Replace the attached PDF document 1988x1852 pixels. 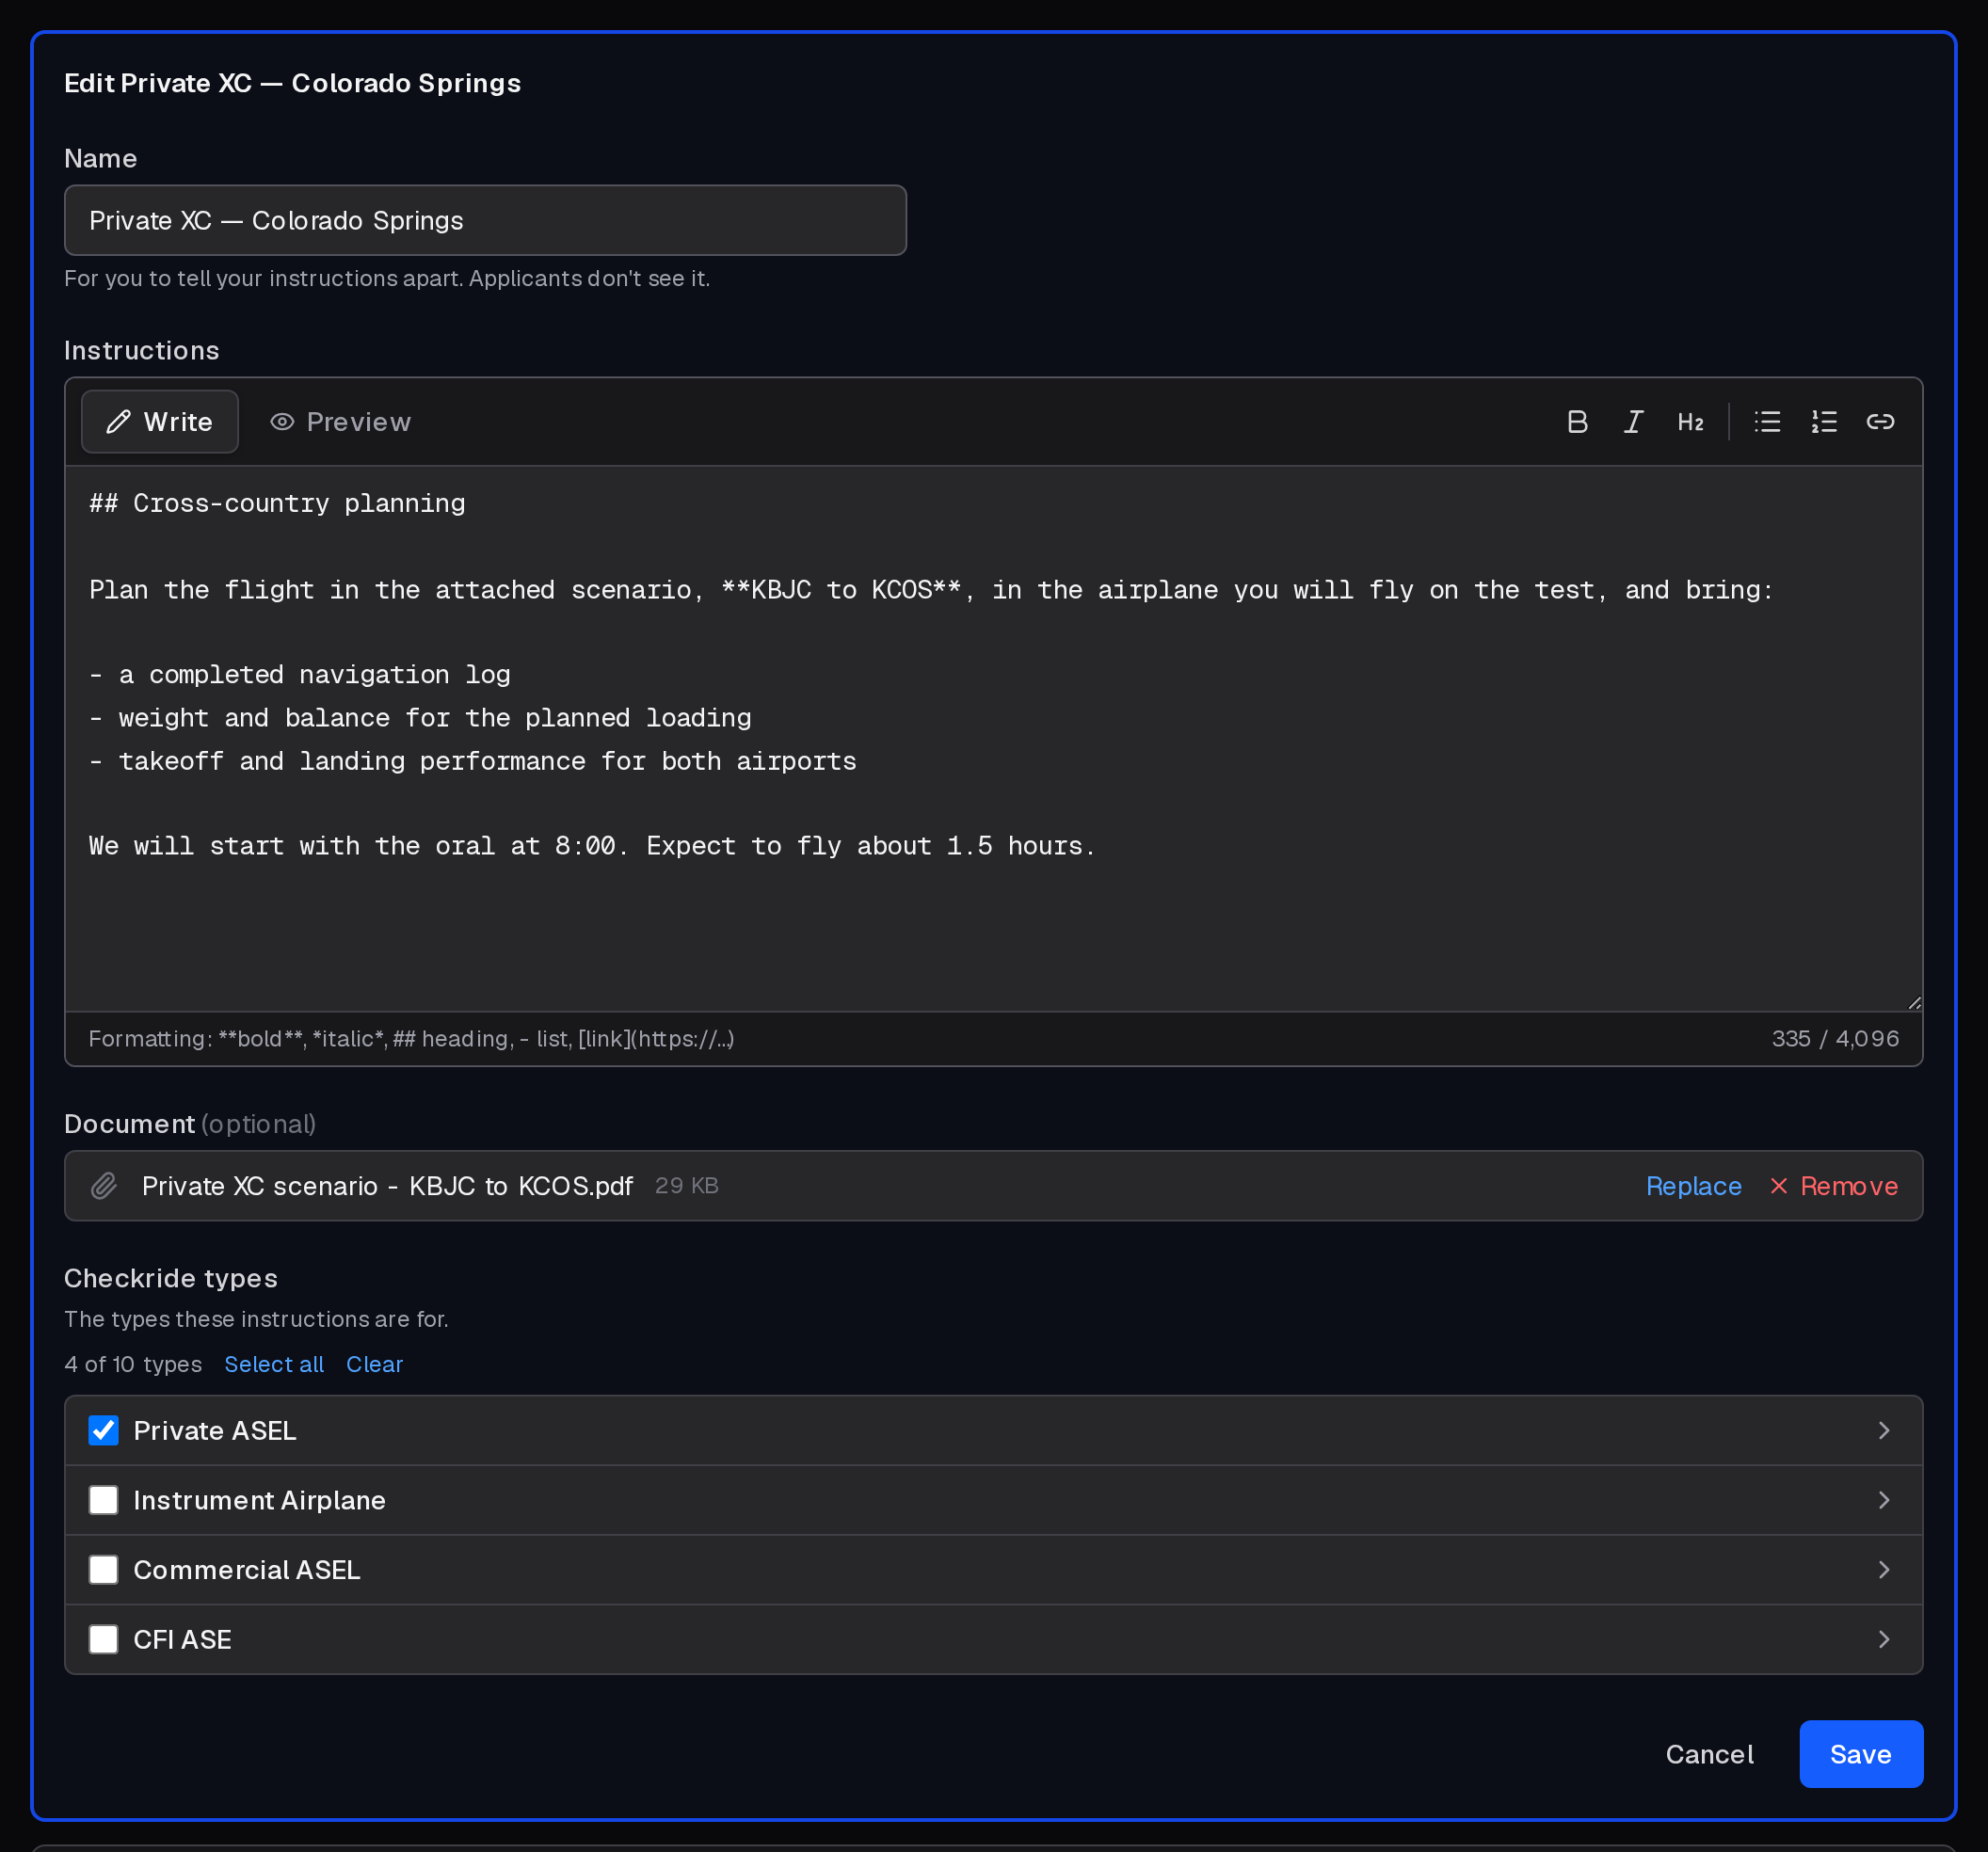tap(1694, 1186)
